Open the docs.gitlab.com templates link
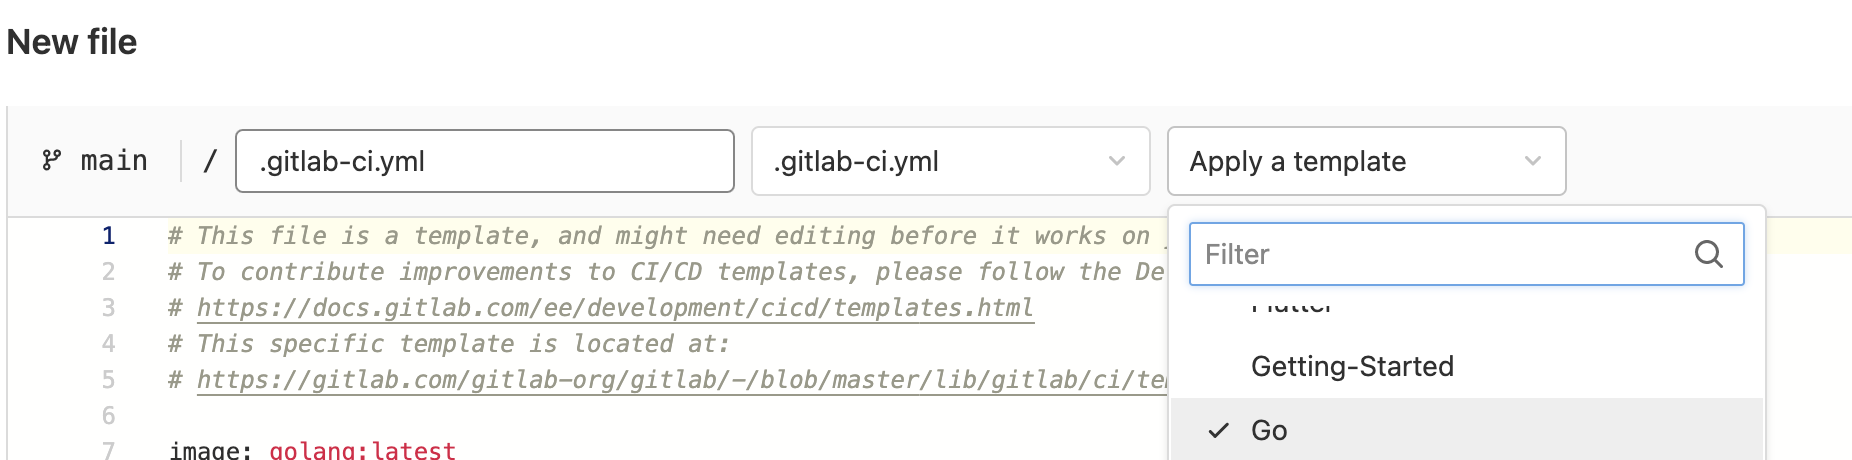1852x460 pixels. [x=614, y=308]
